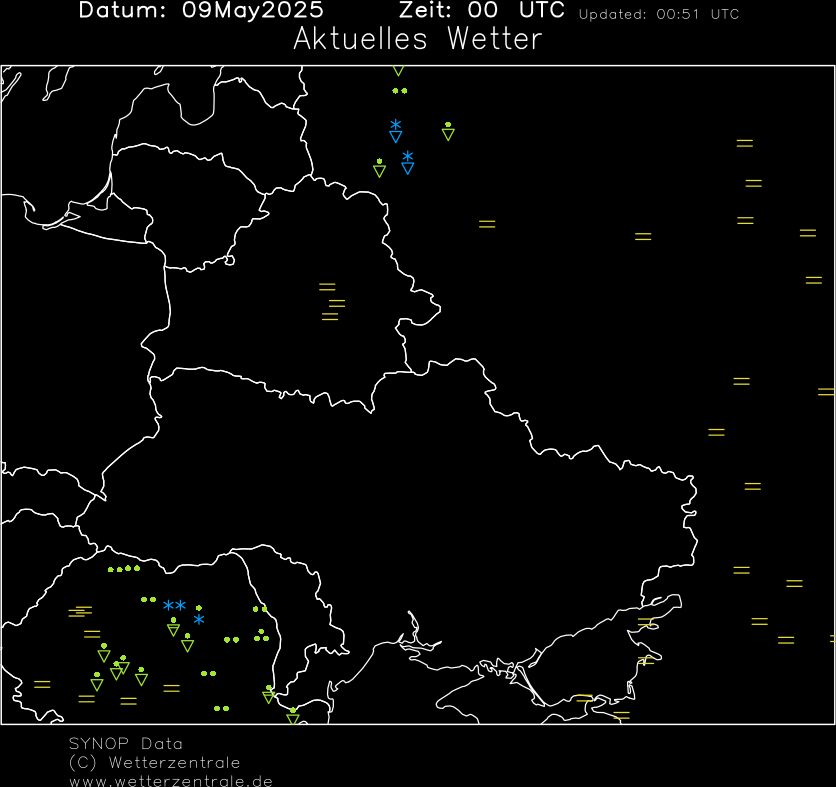Click the southernmost green double dots in Romania

coord(221,709)
